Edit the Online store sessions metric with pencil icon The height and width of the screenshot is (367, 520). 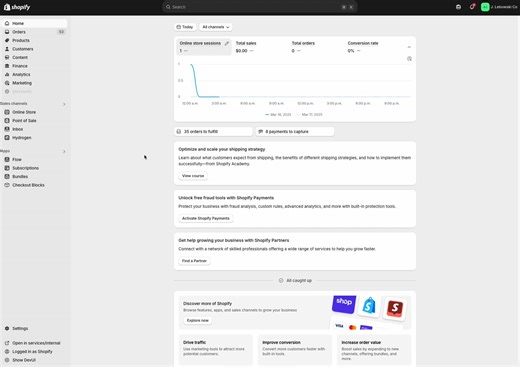tap(227, 43)
